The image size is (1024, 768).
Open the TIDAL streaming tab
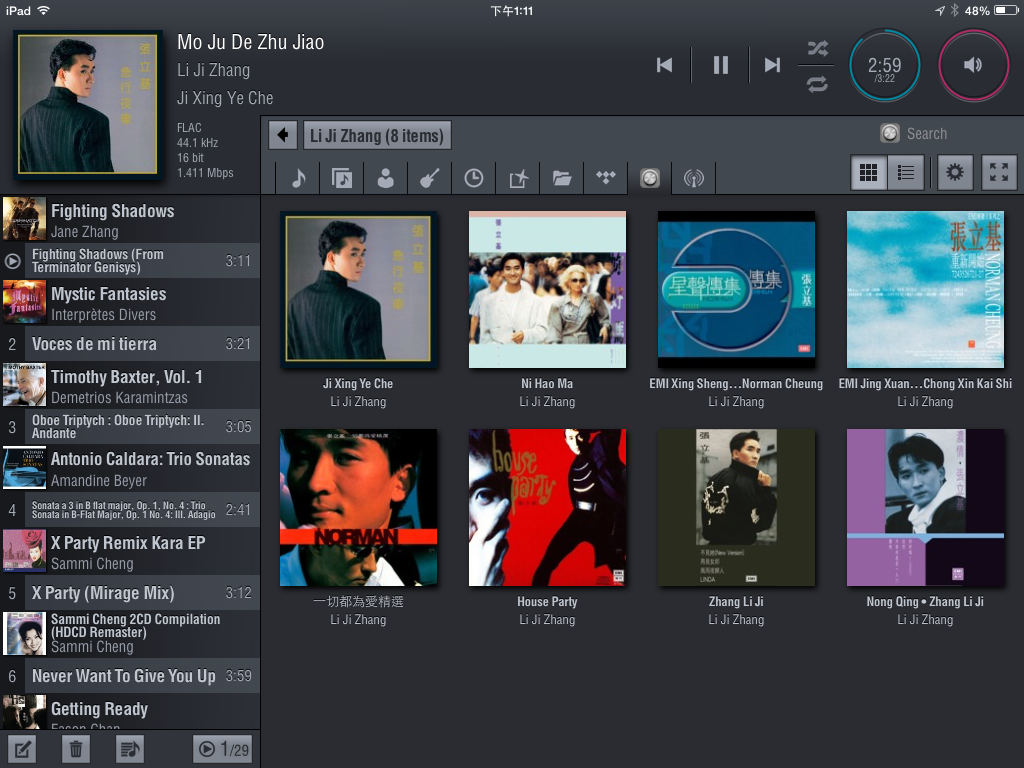[605, 178]
